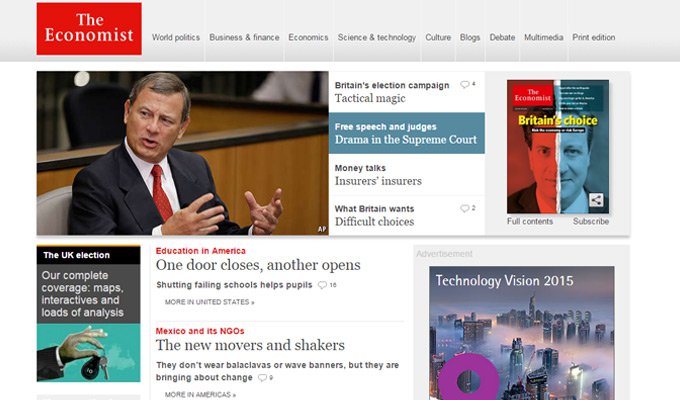The width and height of the screenshot is (680, 400).
Task: Select Money talks Insurers' insurers story
Action: point(407,174)
